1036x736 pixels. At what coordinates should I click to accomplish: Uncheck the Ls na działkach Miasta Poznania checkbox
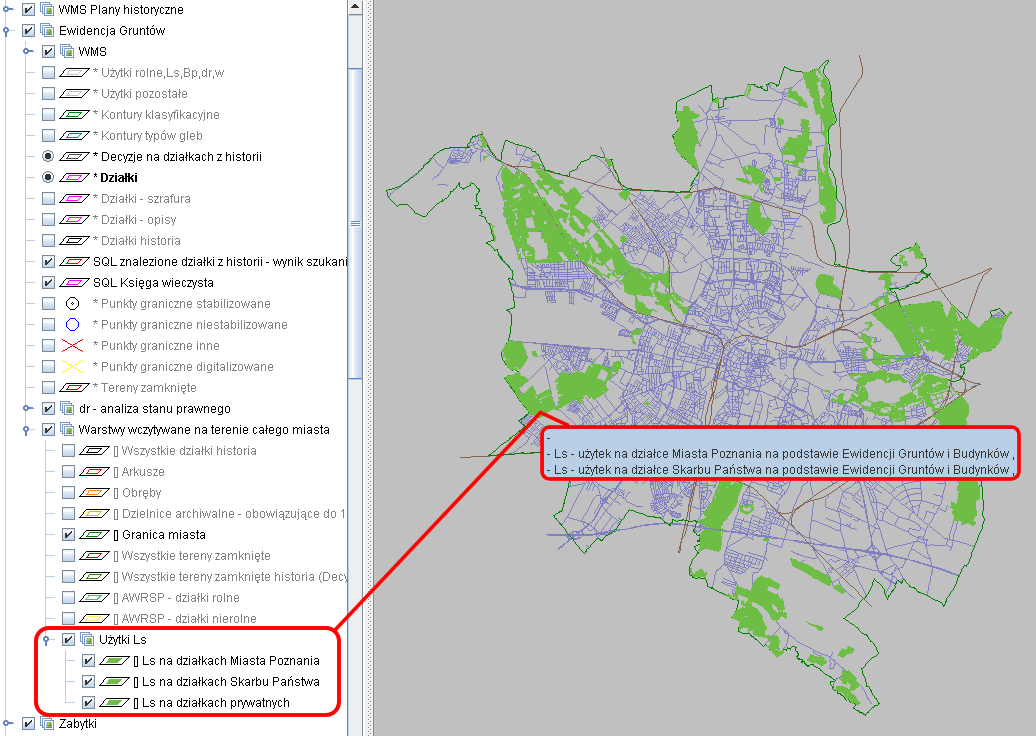[x=89, y=661]
